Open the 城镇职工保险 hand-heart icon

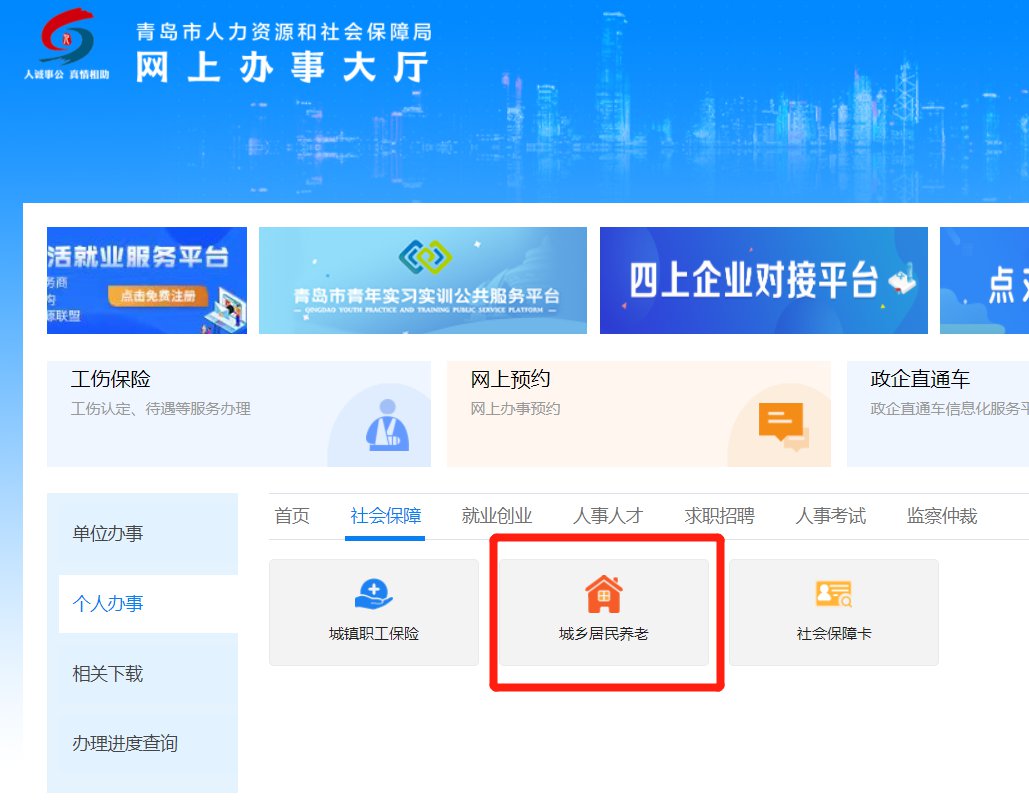[373, 593]
